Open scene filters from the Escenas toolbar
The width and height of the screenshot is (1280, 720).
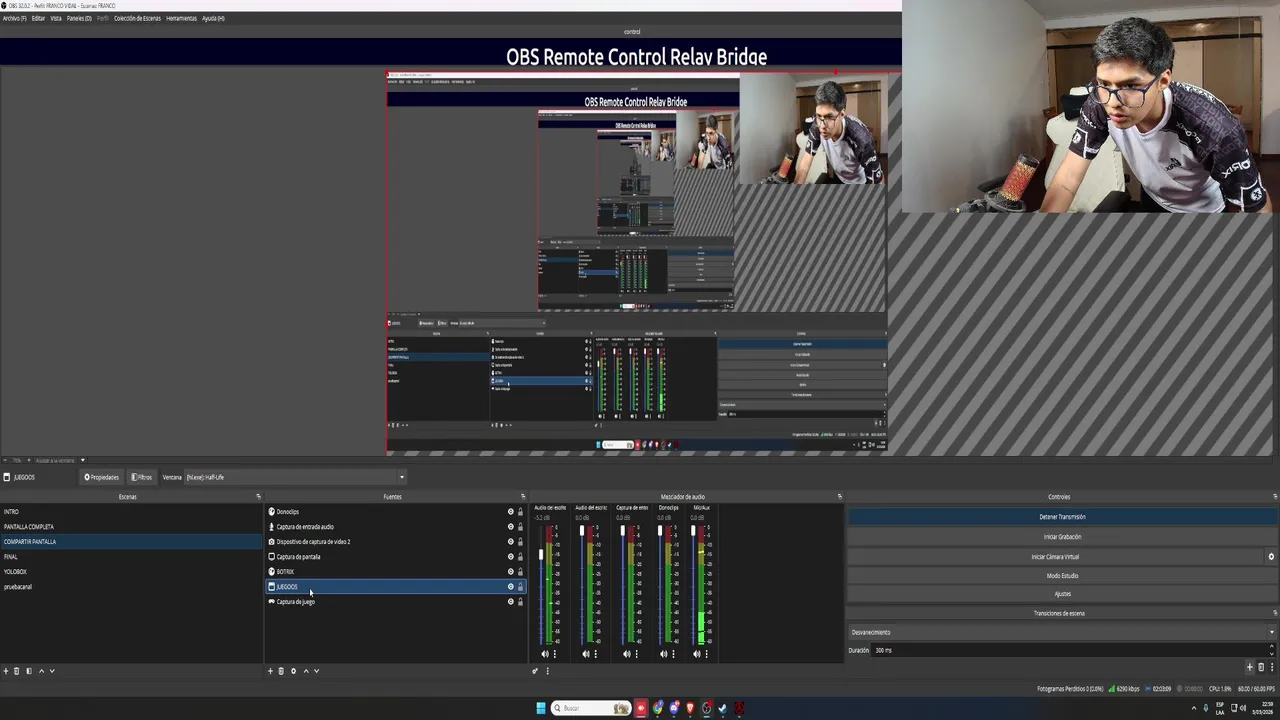coord(28,671)
